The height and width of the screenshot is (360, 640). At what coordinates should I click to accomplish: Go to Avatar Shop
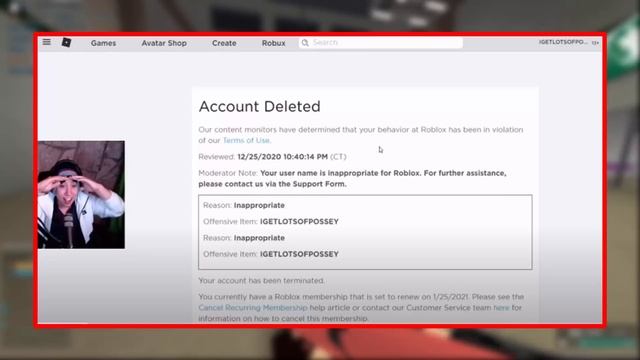pyautogui.click(x=164, y=43)
